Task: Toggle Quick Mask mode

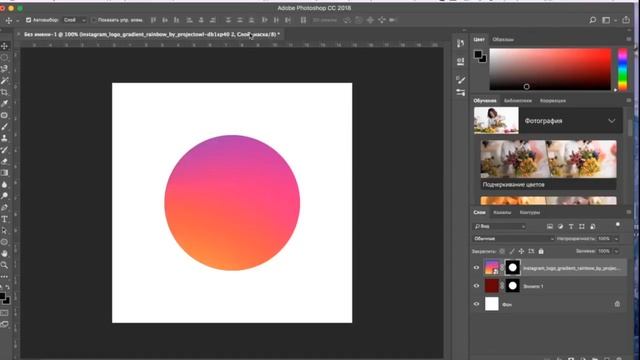Action: pos(4,313)
